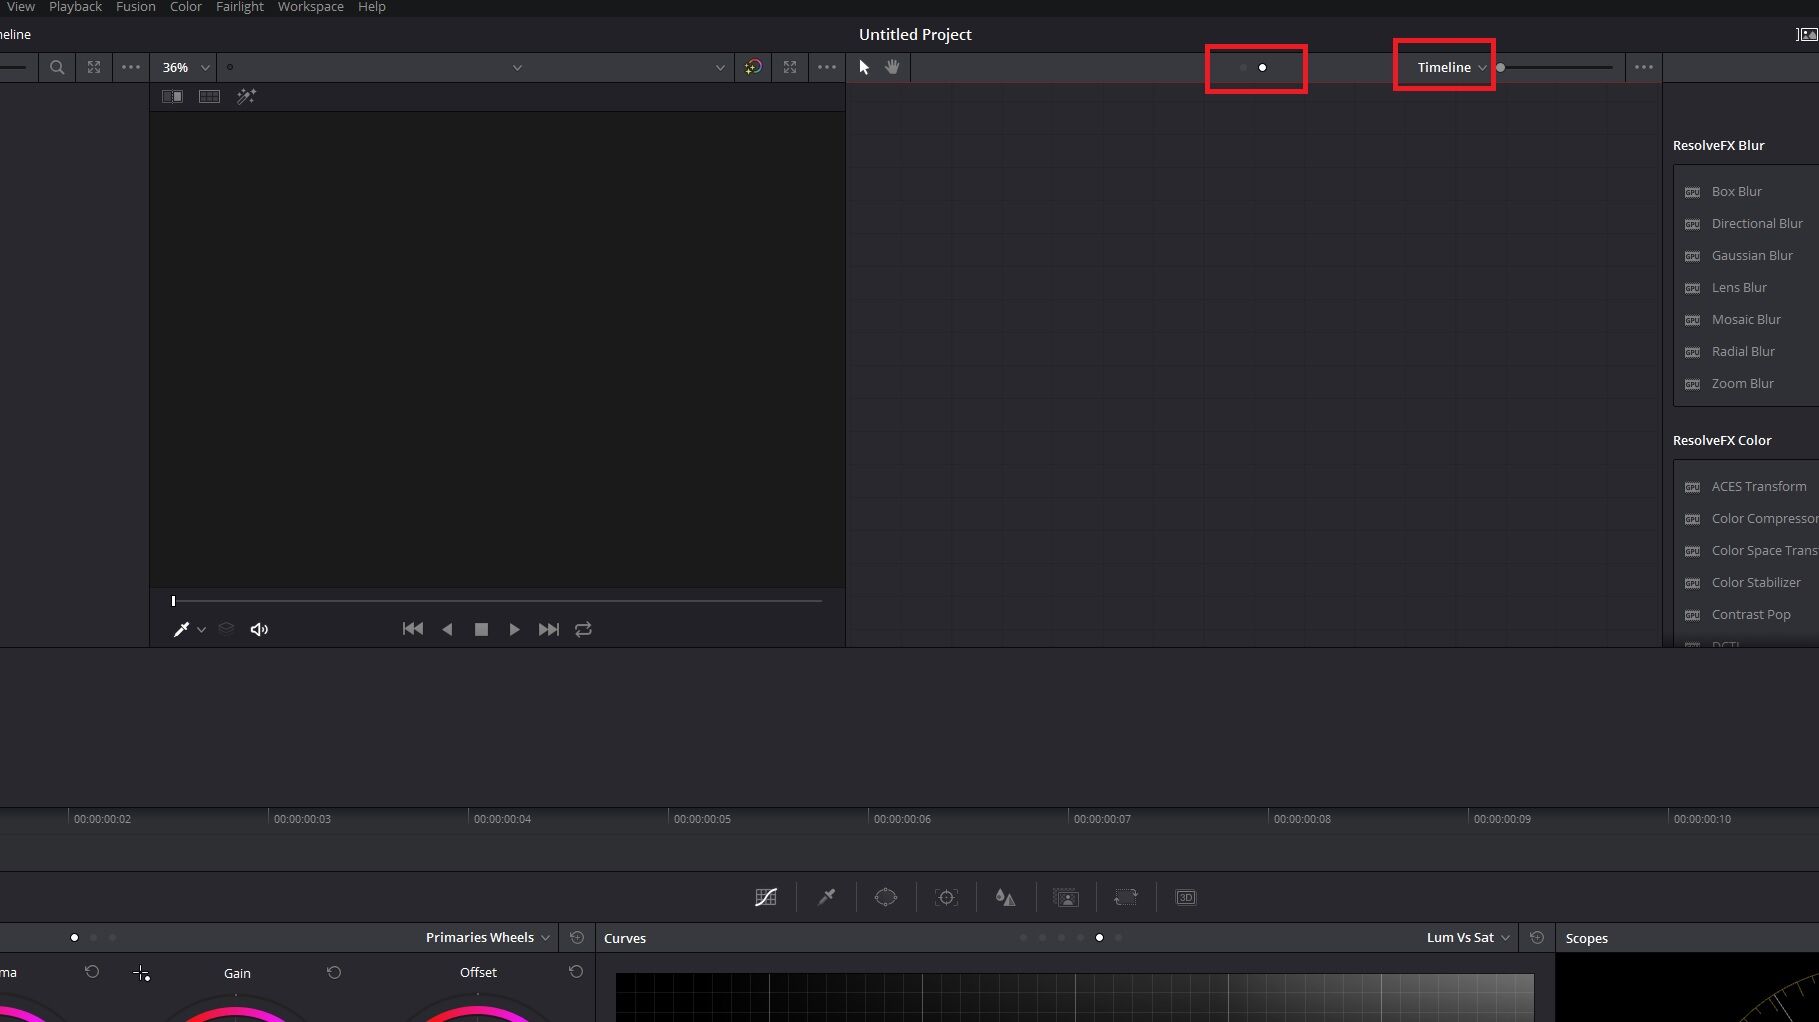
Task: Open the 36% zoom dropdown
Action: 186,67
